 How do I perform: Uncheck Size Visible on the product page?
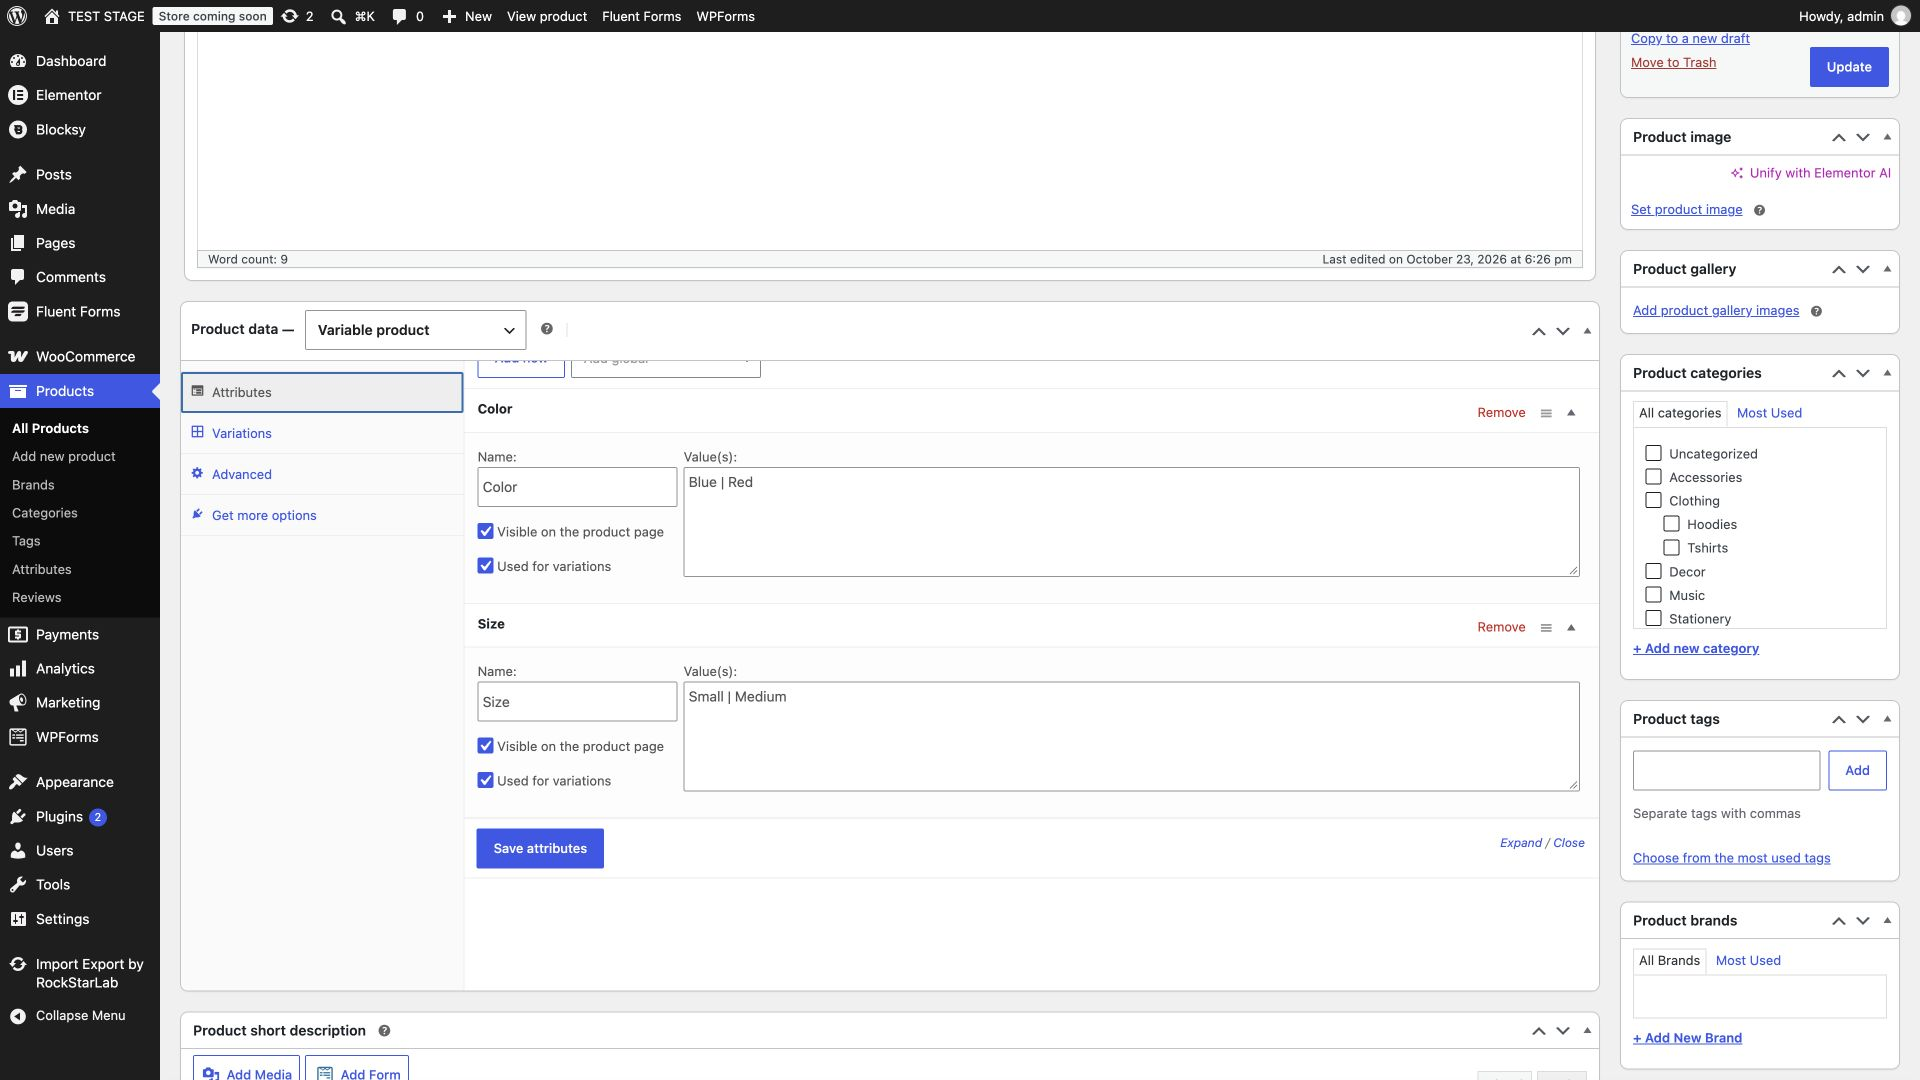coord(486,746)
